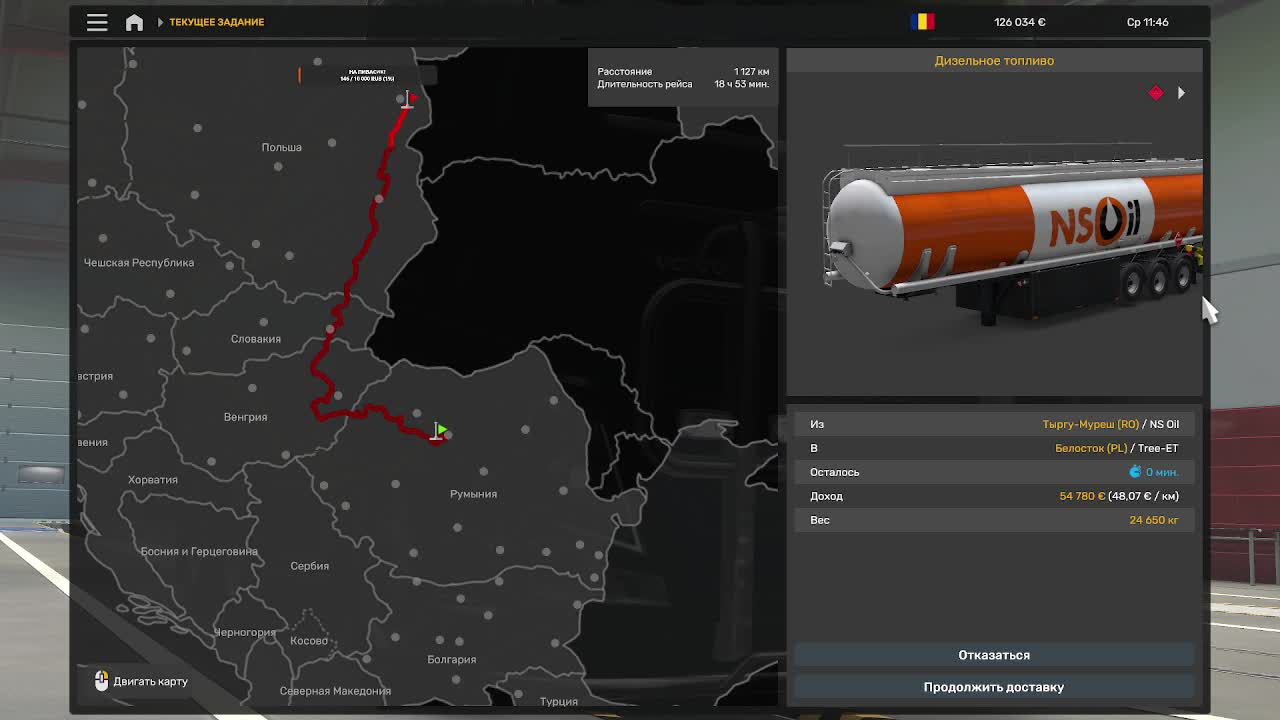Select the Из row label

pyautogui.click(x=817, y=424)
